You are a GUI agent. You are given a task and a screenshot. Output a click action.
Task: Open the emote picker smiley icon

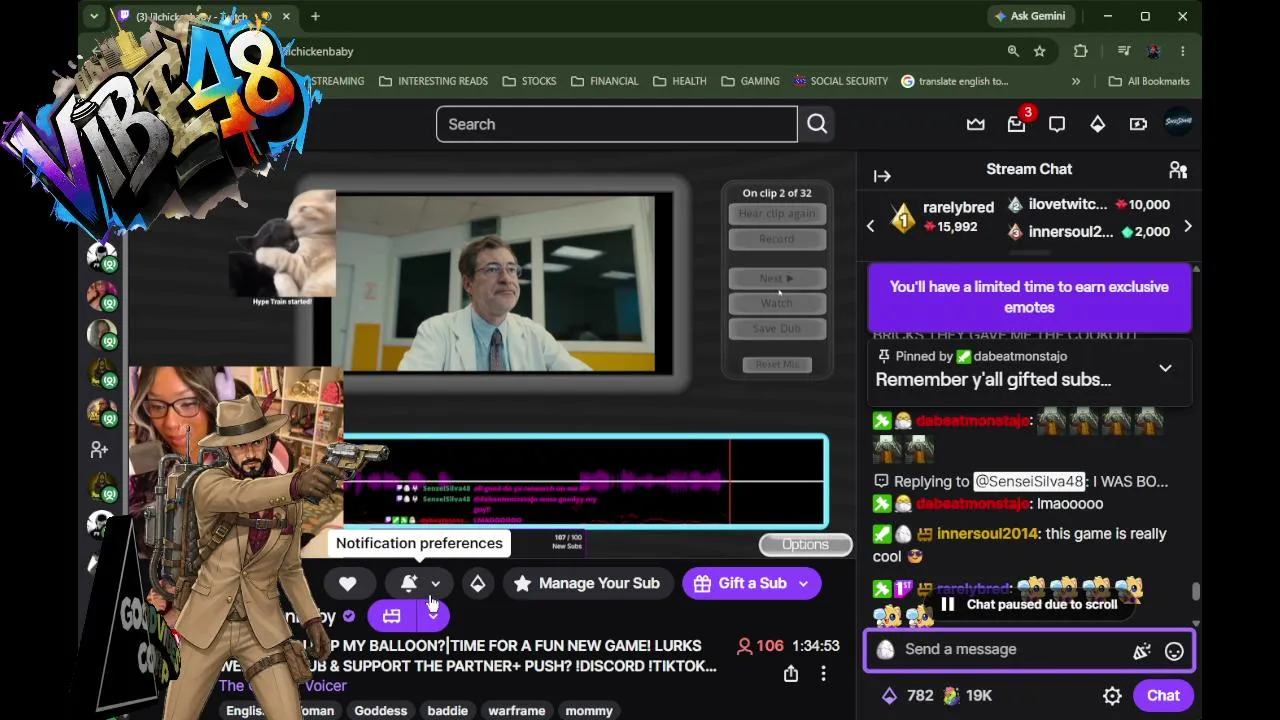point(1174,651)
